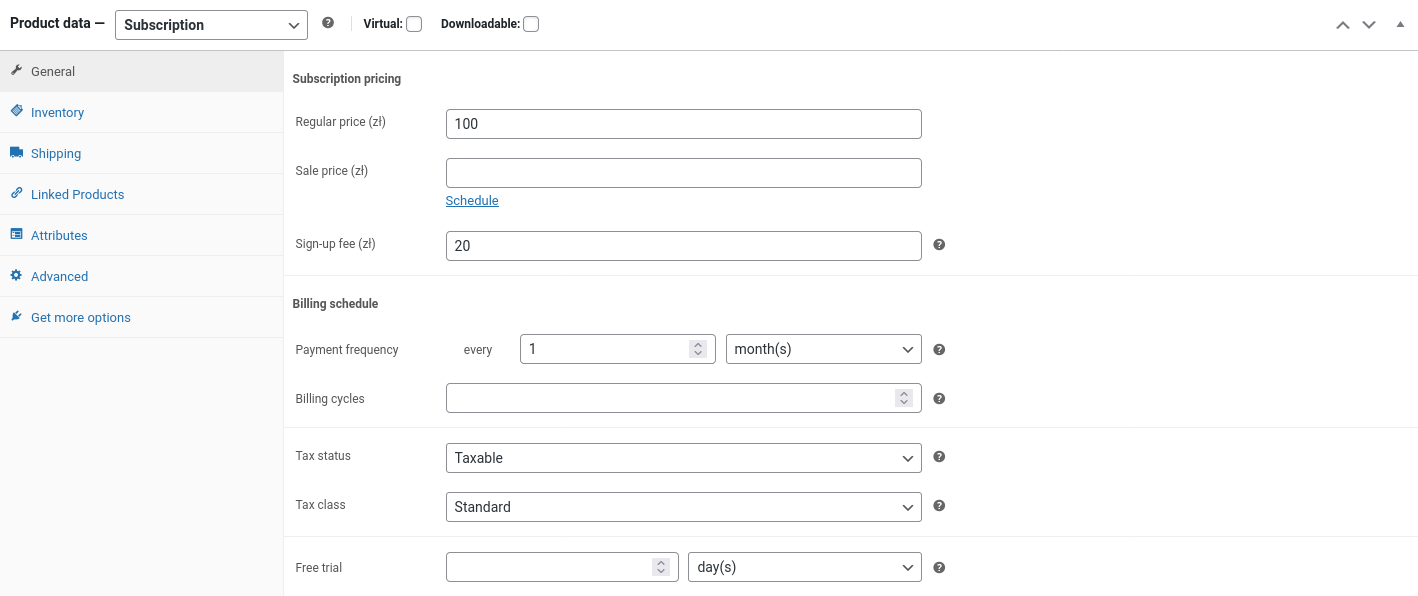The image size is (1418, 596).
Task: Open help tooltip beside Payment frequency
Action: click(x=938, y=348)
